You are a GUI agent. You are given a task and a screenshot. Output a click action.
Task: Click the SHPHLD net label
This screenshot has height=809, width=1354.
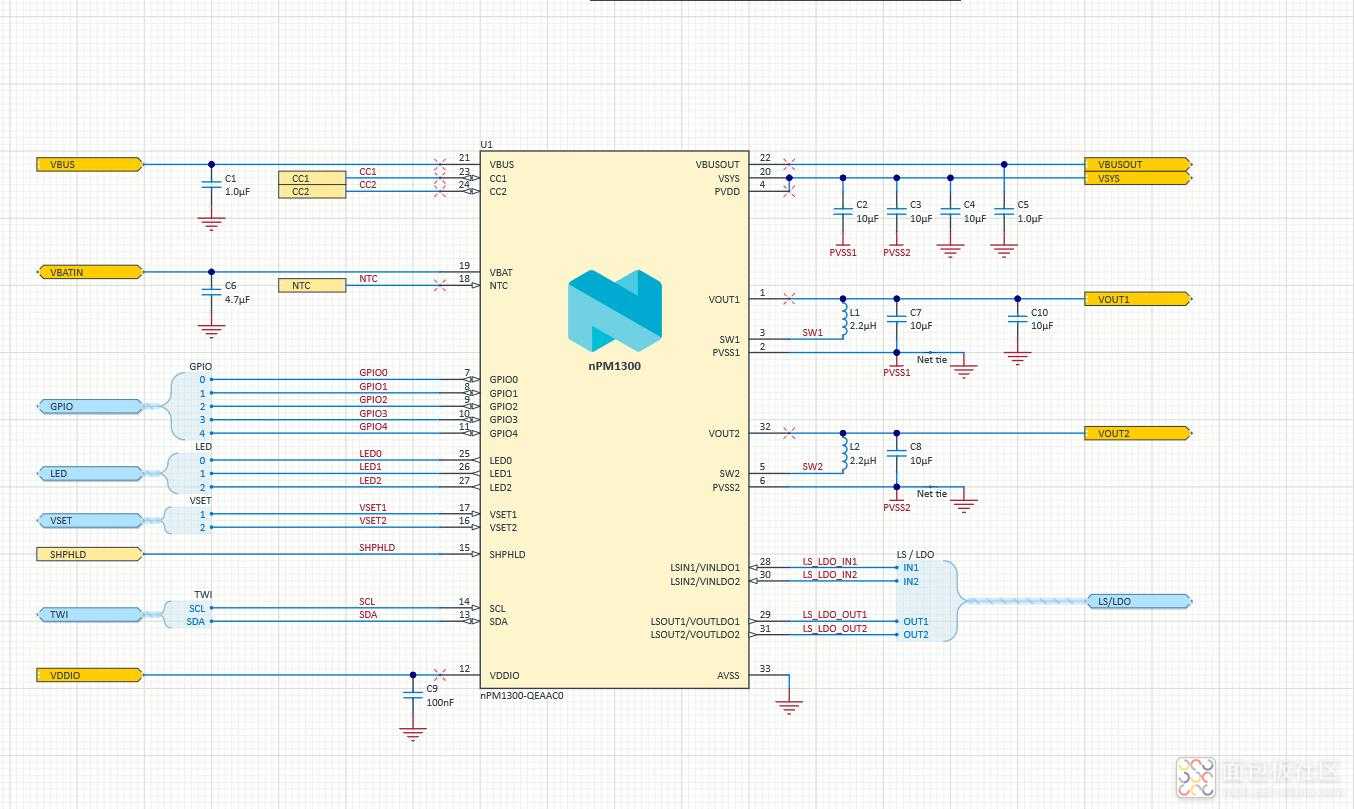tap(377, 548)
